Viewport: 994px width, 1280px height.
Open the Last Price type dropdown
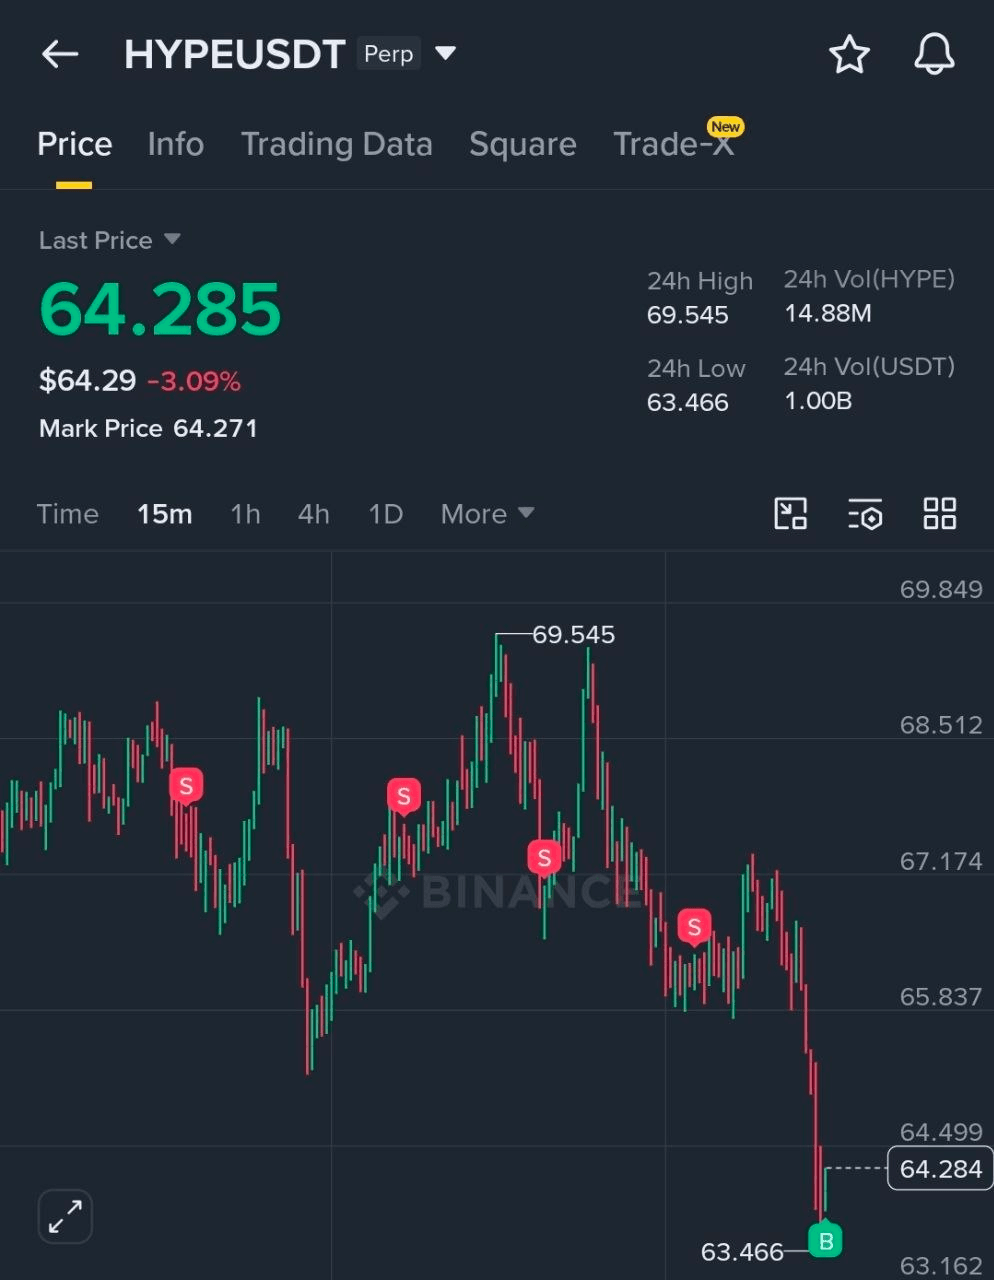click(x=109, y=240)
